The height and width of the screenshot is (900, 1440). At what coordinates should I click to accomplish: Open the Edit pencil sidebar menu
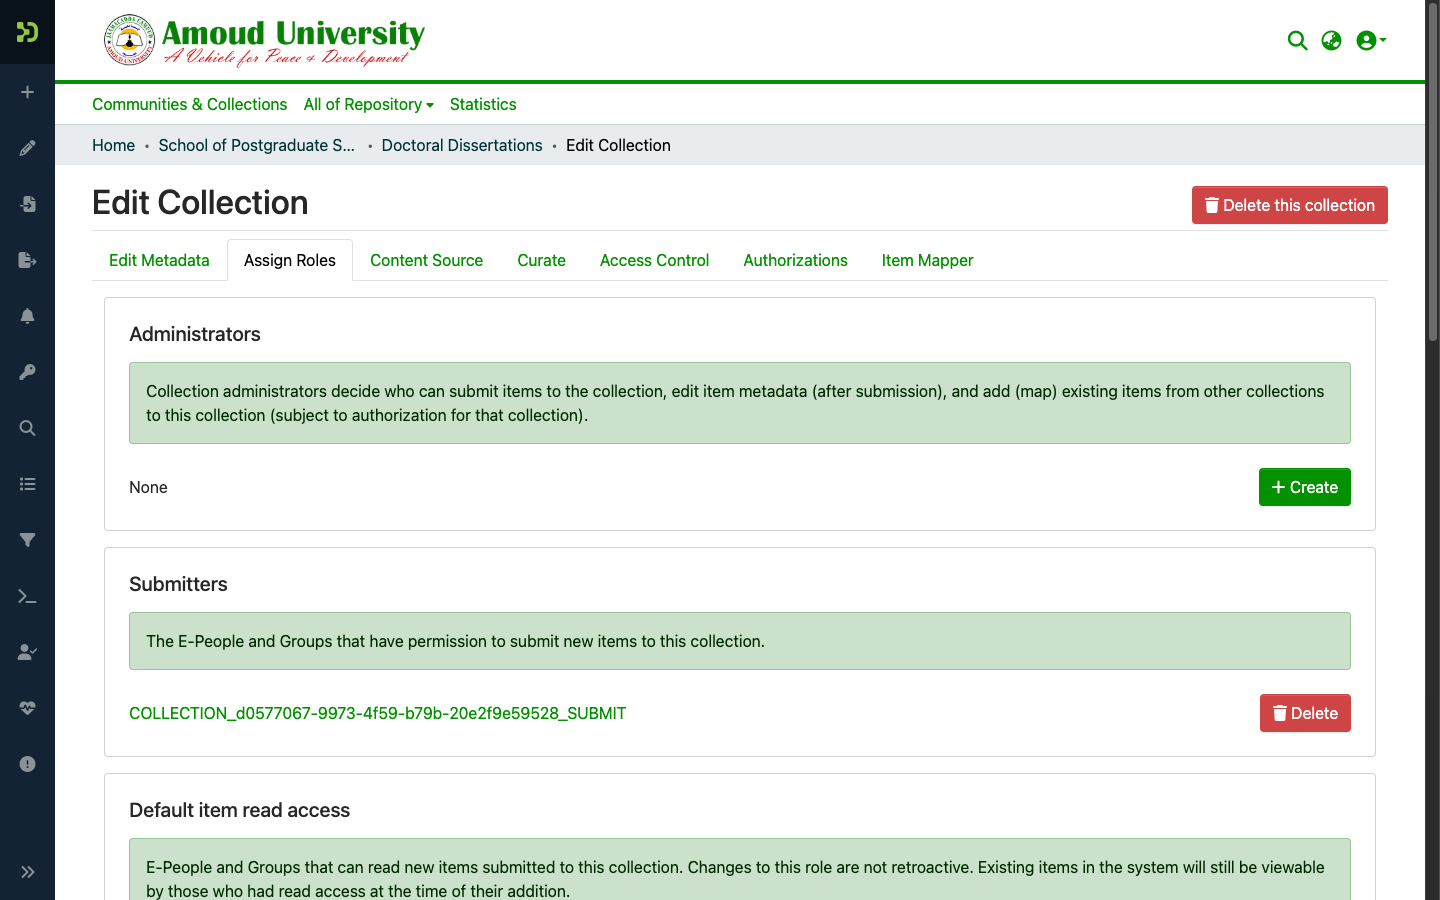(x=27, y=148)
